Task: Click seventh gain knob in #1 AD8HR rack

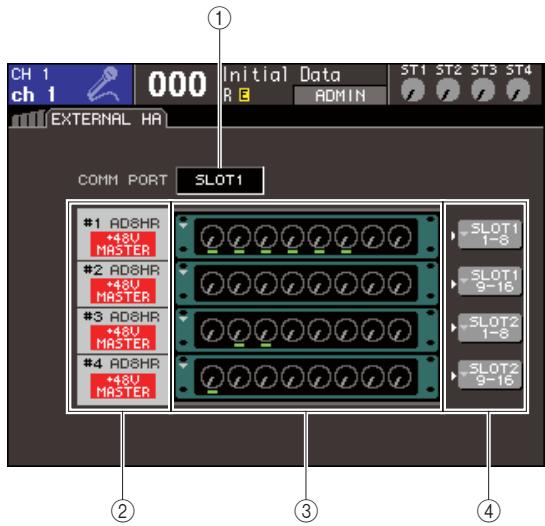Action: tap(373, 236)
